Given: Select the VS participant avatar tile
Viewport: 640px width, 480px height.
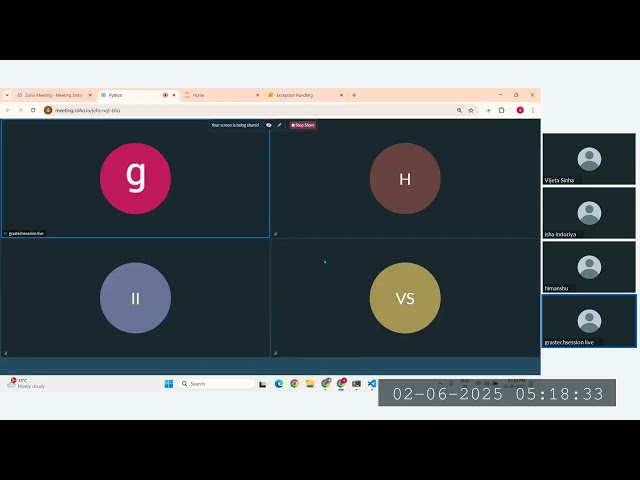Looking at the screenshot, I should [405, 298].
